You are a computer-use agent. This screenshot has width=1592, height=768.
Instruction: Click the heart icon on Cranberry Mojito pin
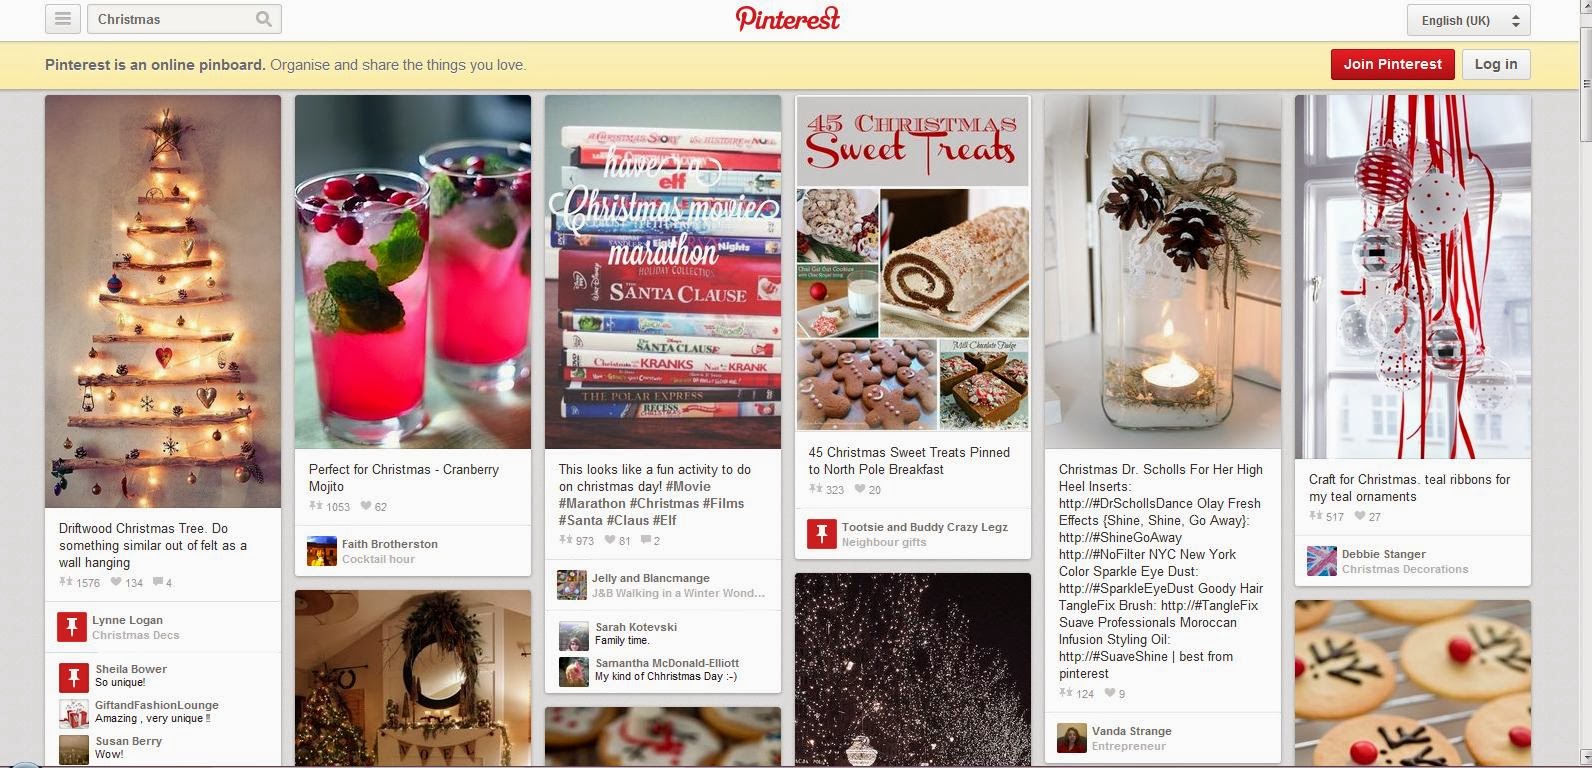coord(366,506)
